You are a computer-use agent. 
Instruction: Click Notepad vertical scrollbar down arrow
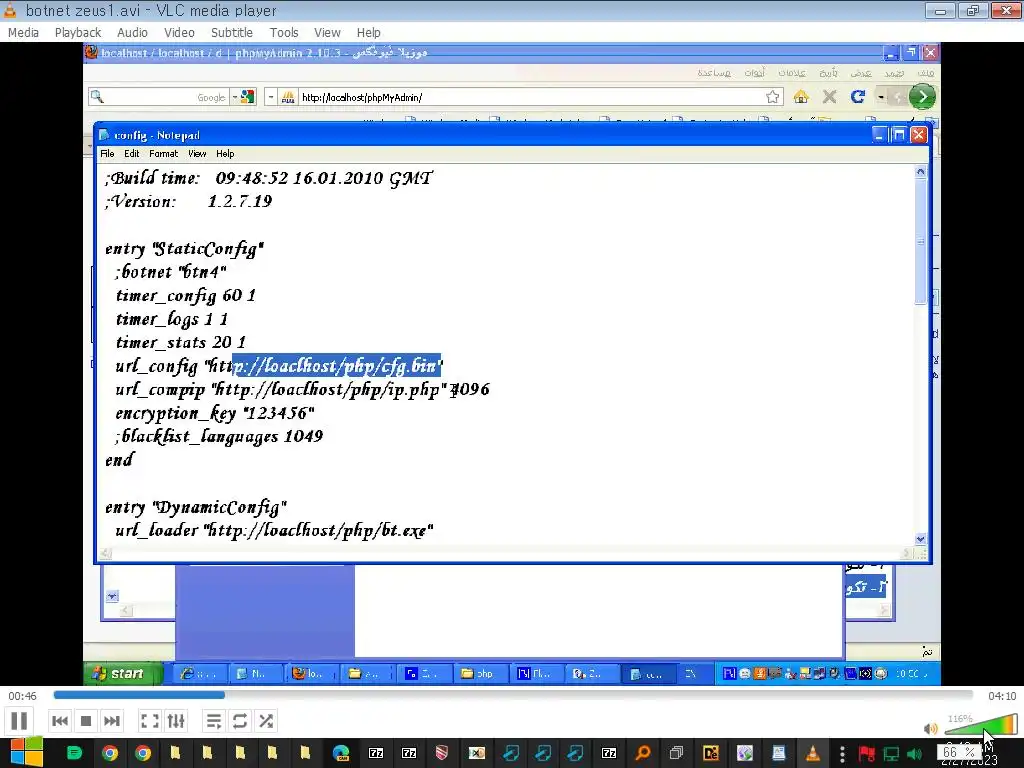click(921, 539)
